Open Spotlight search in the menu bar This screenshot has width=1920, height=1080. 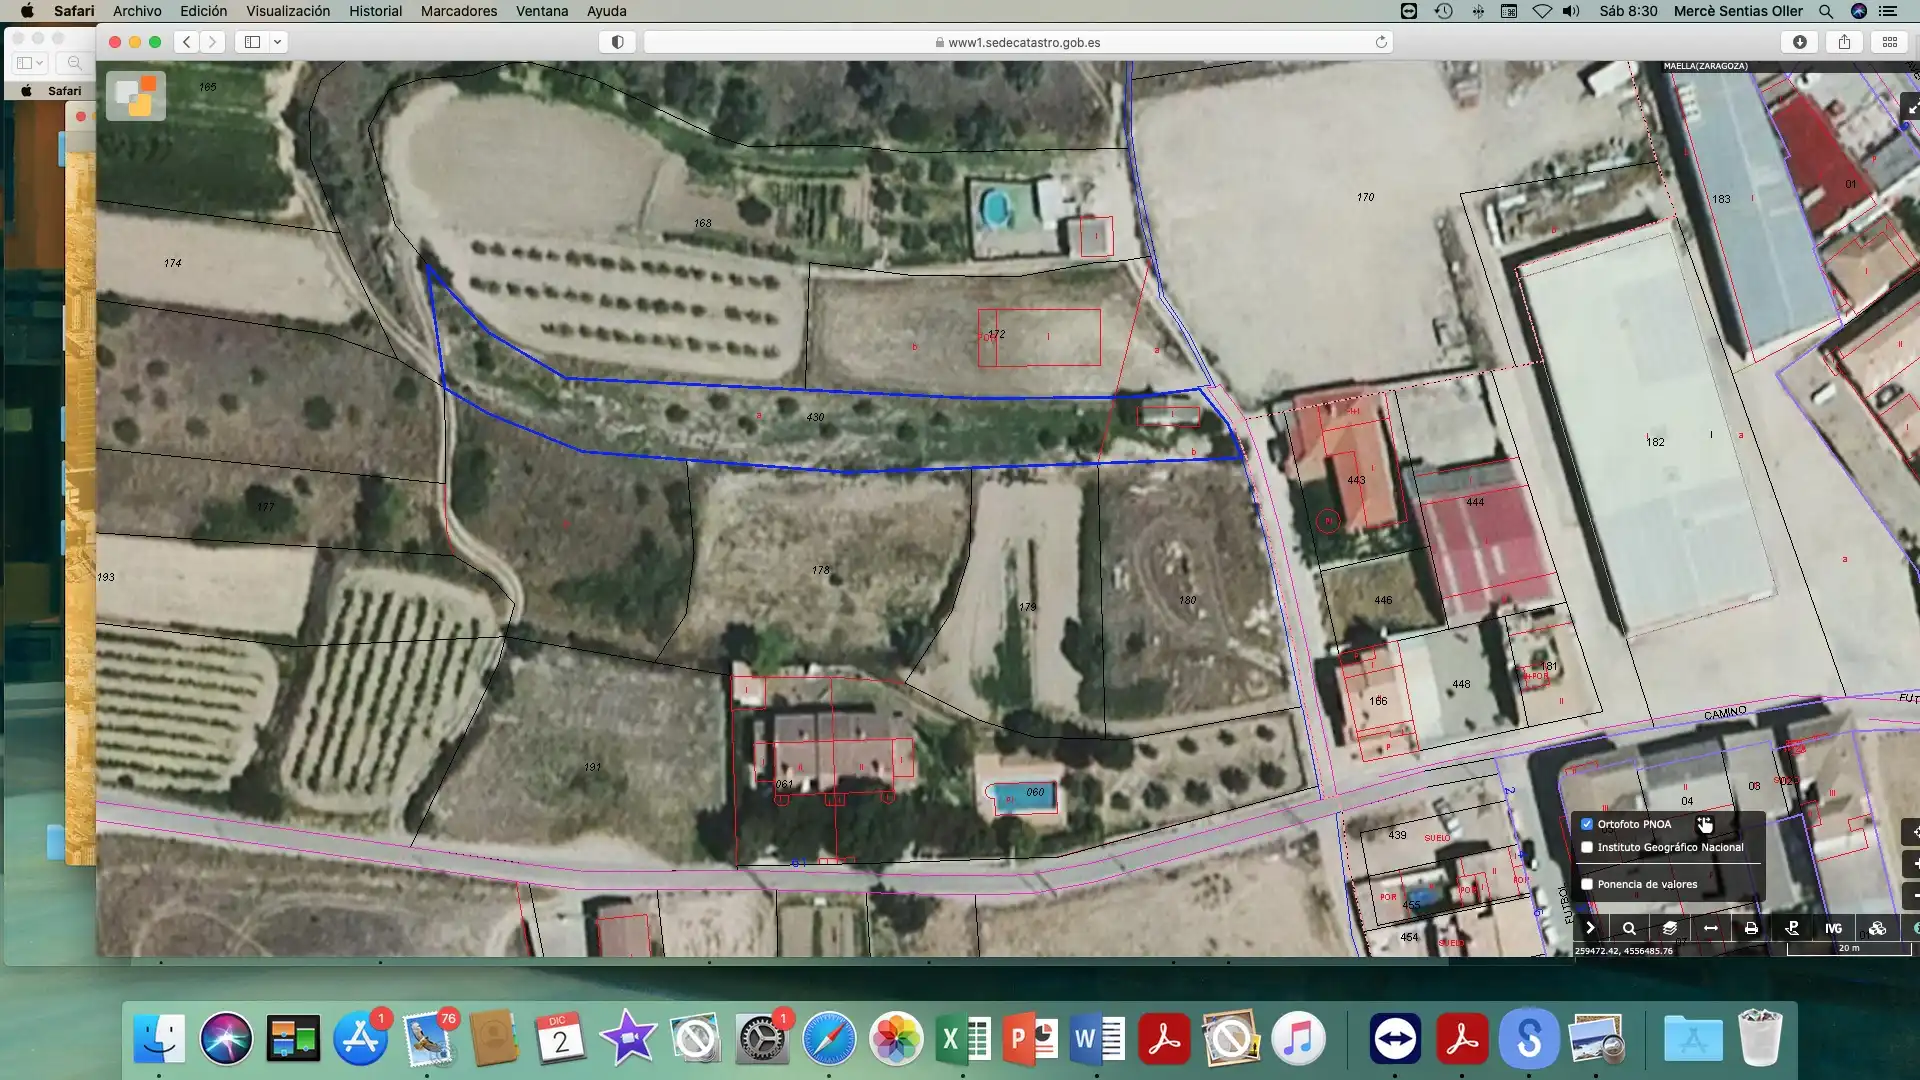(x=1826, y=11)
